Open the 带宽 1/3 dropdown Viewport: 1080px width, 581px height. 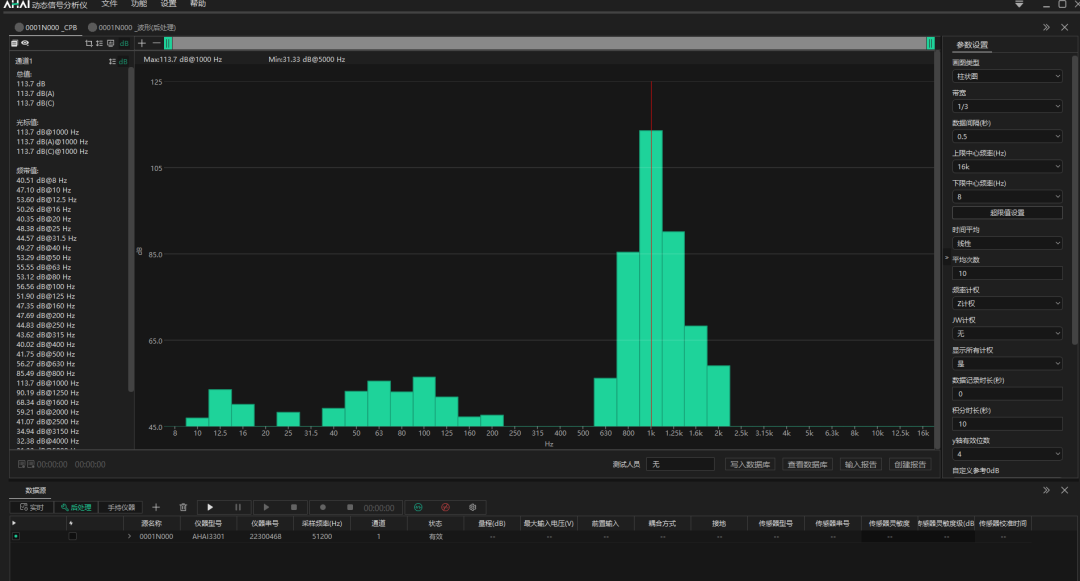pos(1007,107)
